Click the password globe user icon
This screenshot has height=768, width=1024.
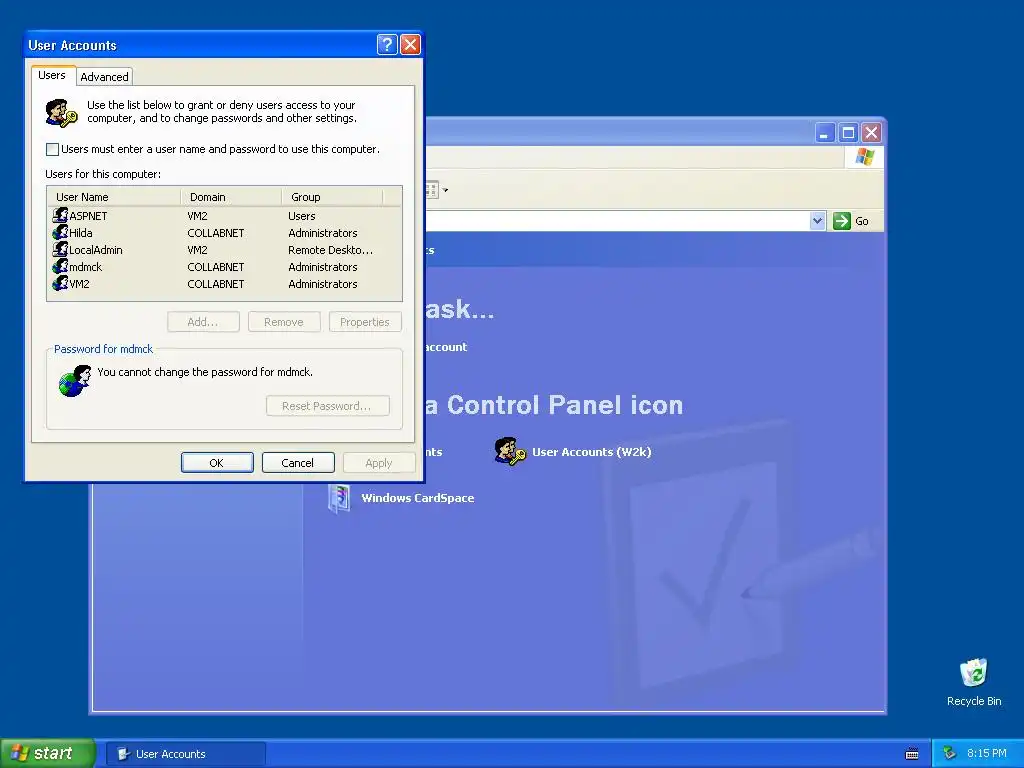tap(74, 381)
